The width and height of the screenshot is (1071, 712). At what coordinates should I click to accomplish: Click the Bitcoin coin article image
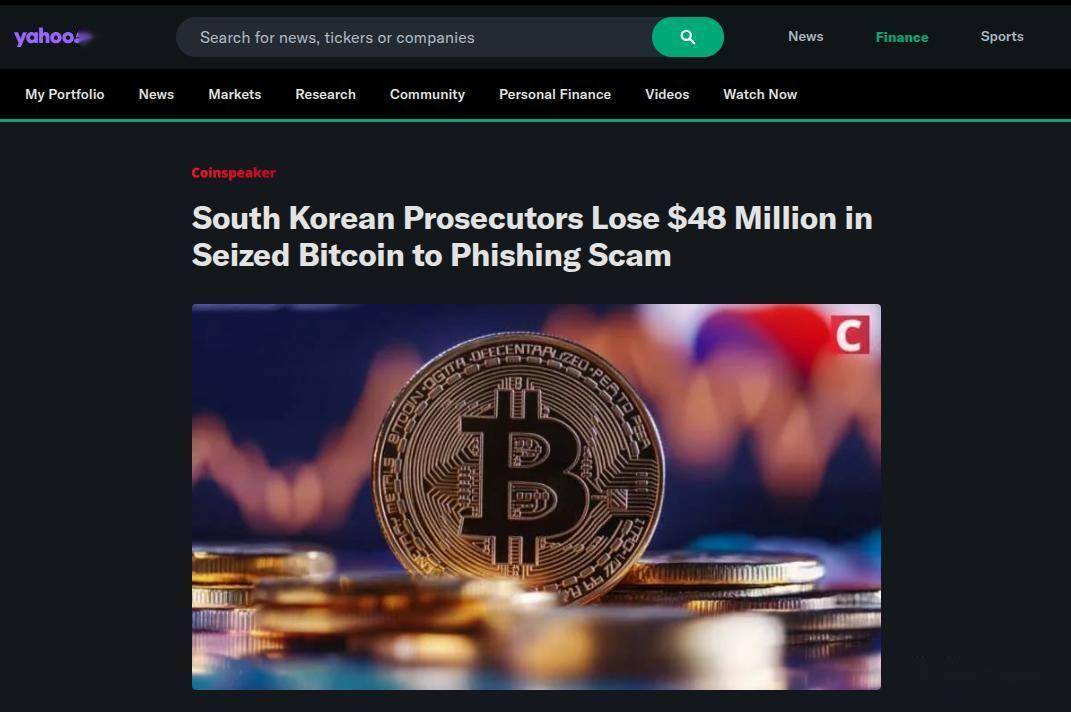pyautogui.click(x=536, y=497)
